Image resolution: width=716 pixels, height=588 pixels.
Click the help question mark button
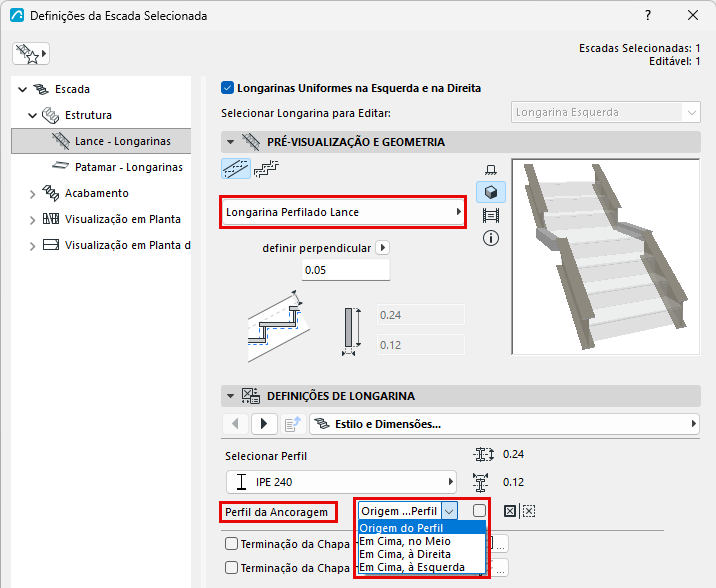click(x=648, y=16)
